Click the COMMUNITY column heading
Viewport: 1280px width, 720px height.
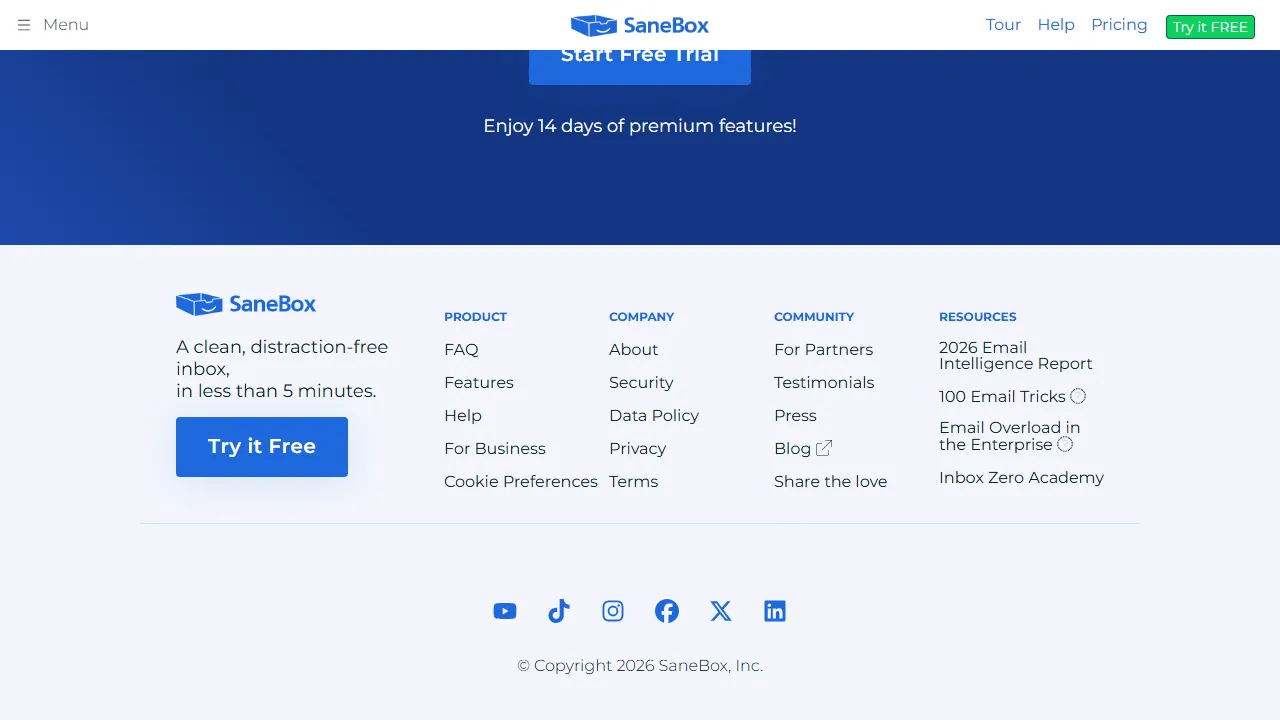814,316
